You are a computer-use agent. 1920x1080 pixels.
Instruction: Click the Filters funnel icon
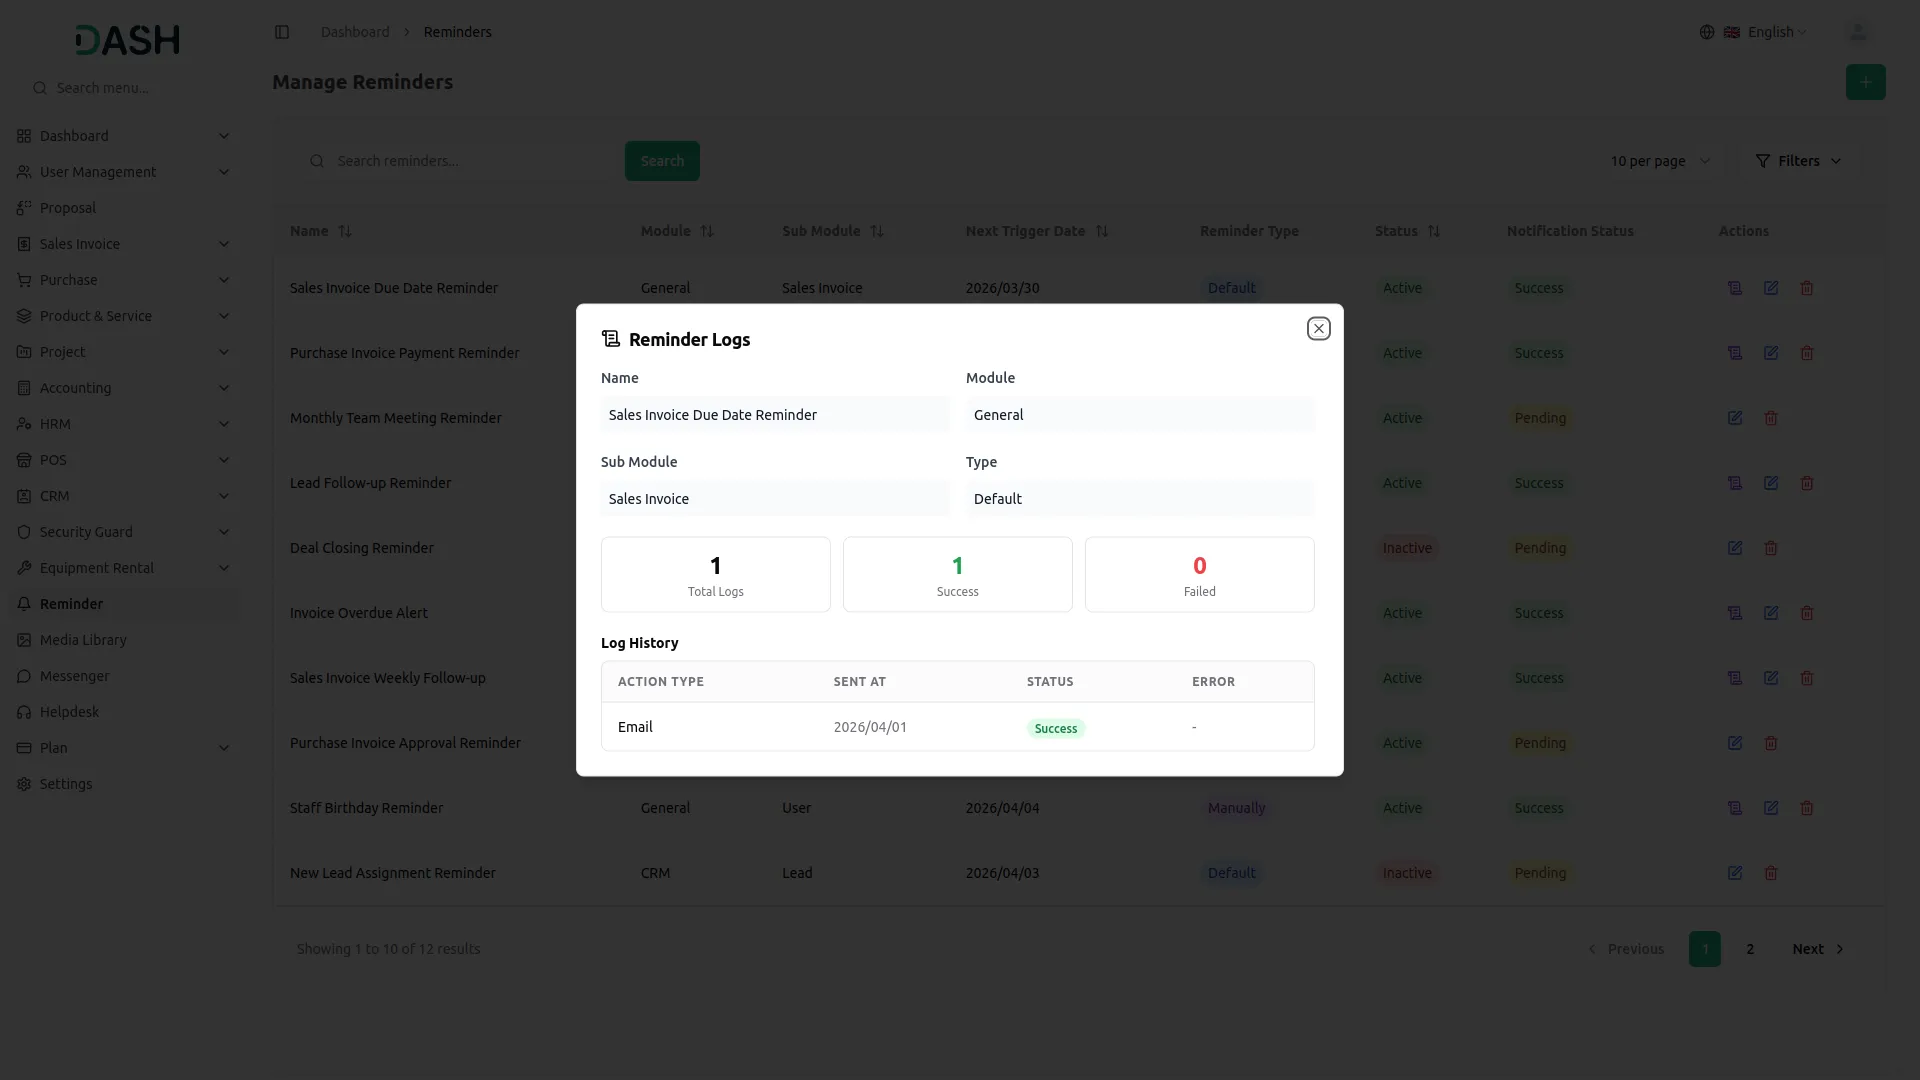coord(1764,160)
